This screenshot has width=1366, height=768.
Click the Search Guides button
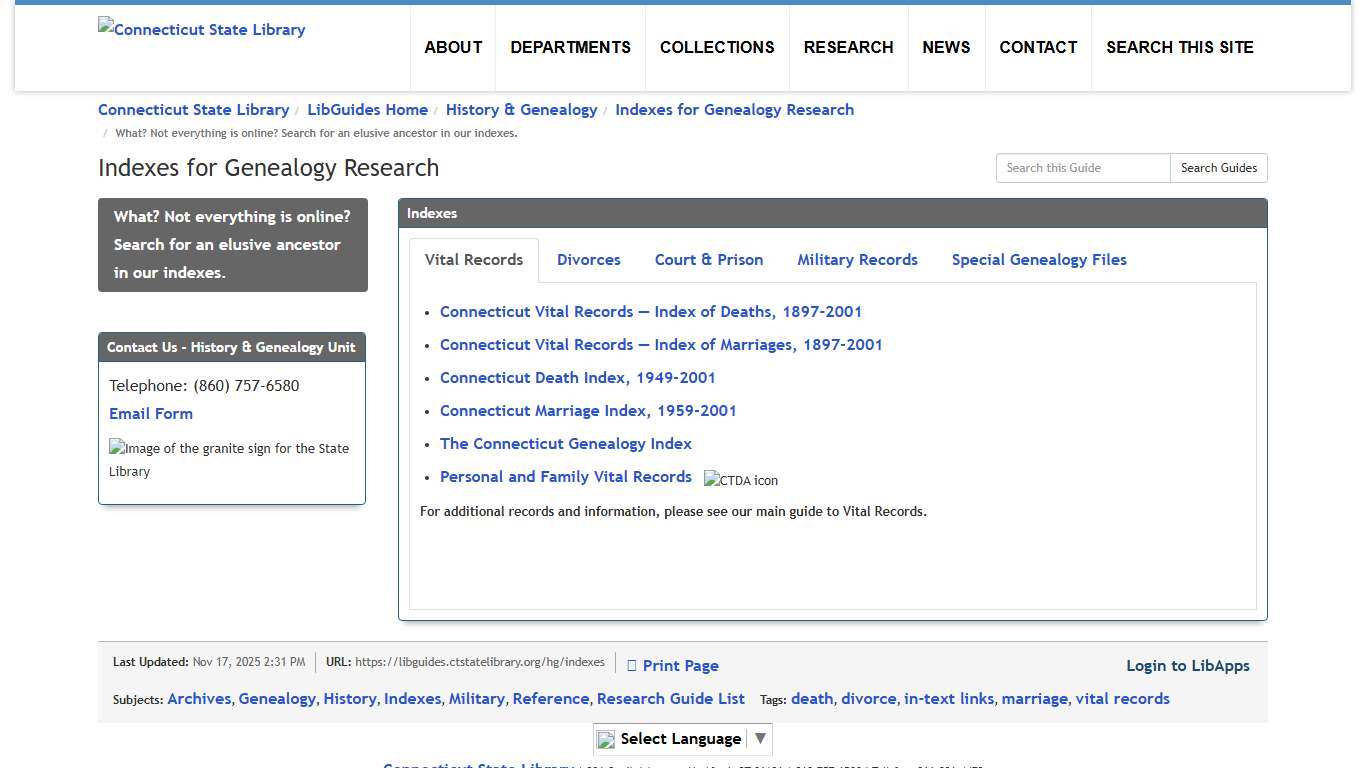click(x=1218, y=168)
